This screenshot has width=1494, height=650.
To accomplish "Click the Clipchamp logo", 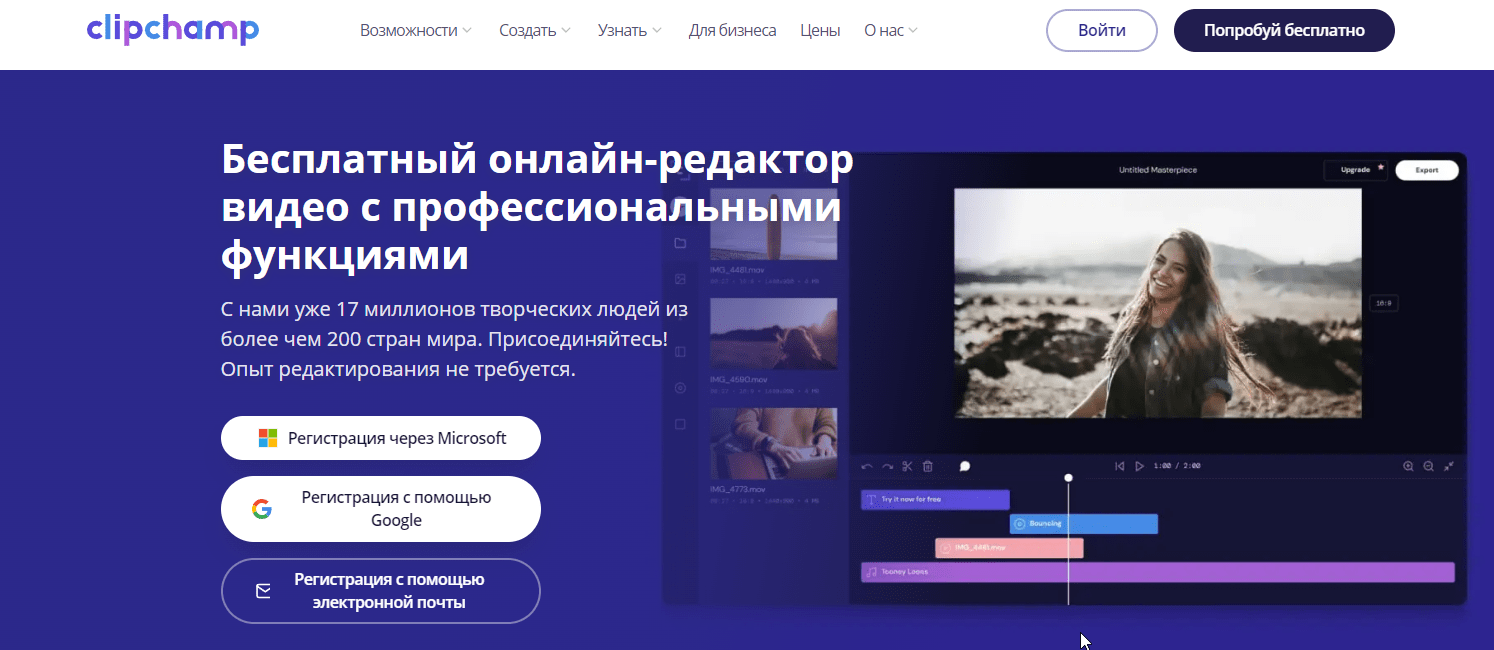I will tap(172, 30).
